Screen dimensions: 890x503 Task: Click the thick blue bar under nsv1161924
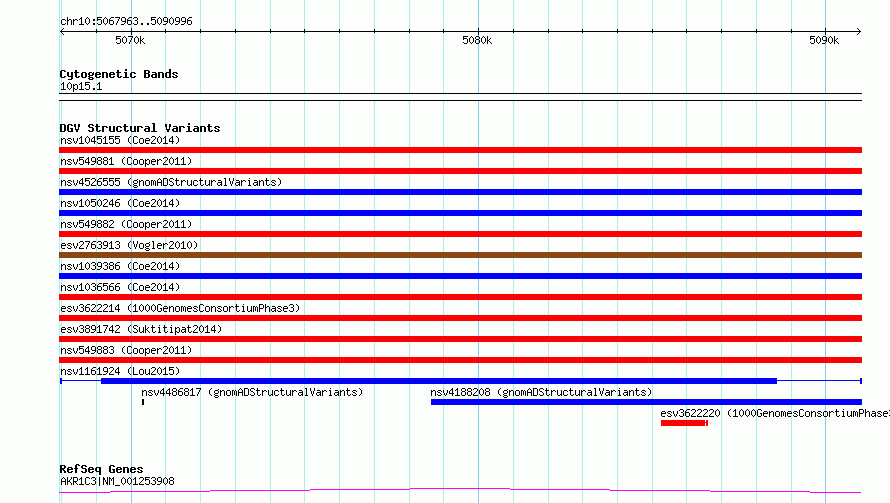(x=439, y=381)
